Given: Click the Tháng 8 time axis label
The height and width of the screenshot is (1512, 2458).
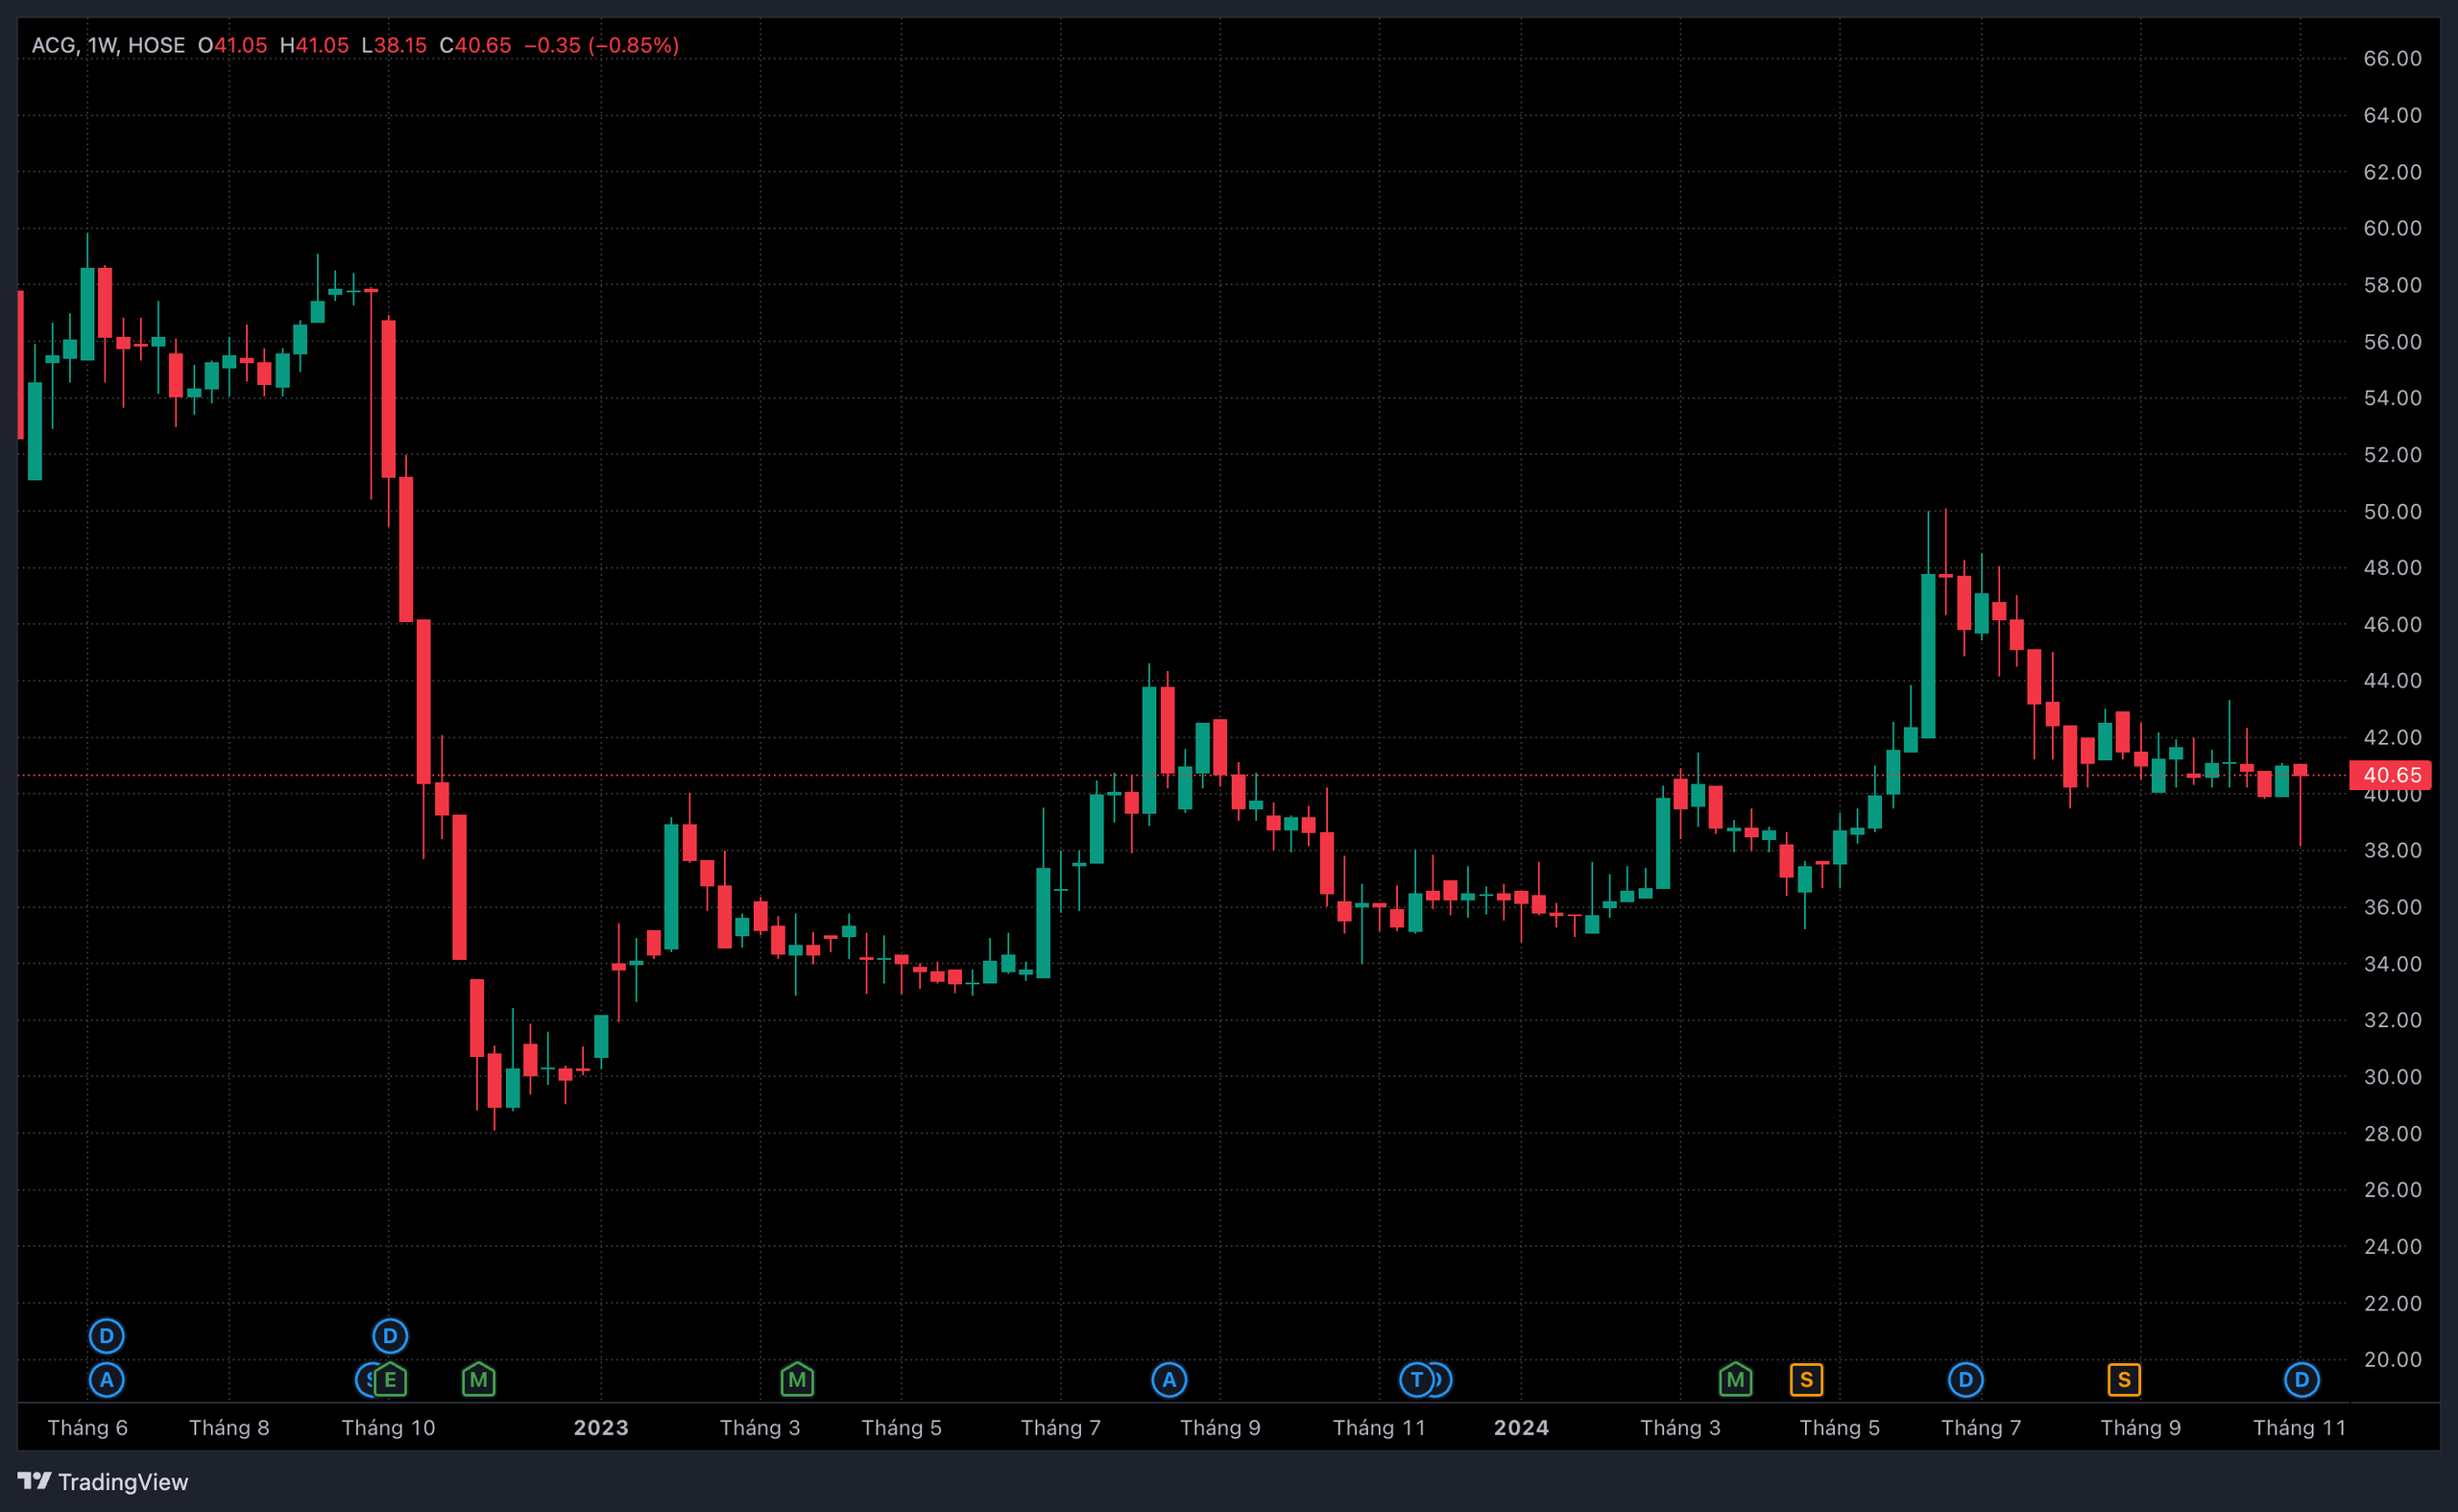Looking at the screenshot, I should [x=229, y=1427].
